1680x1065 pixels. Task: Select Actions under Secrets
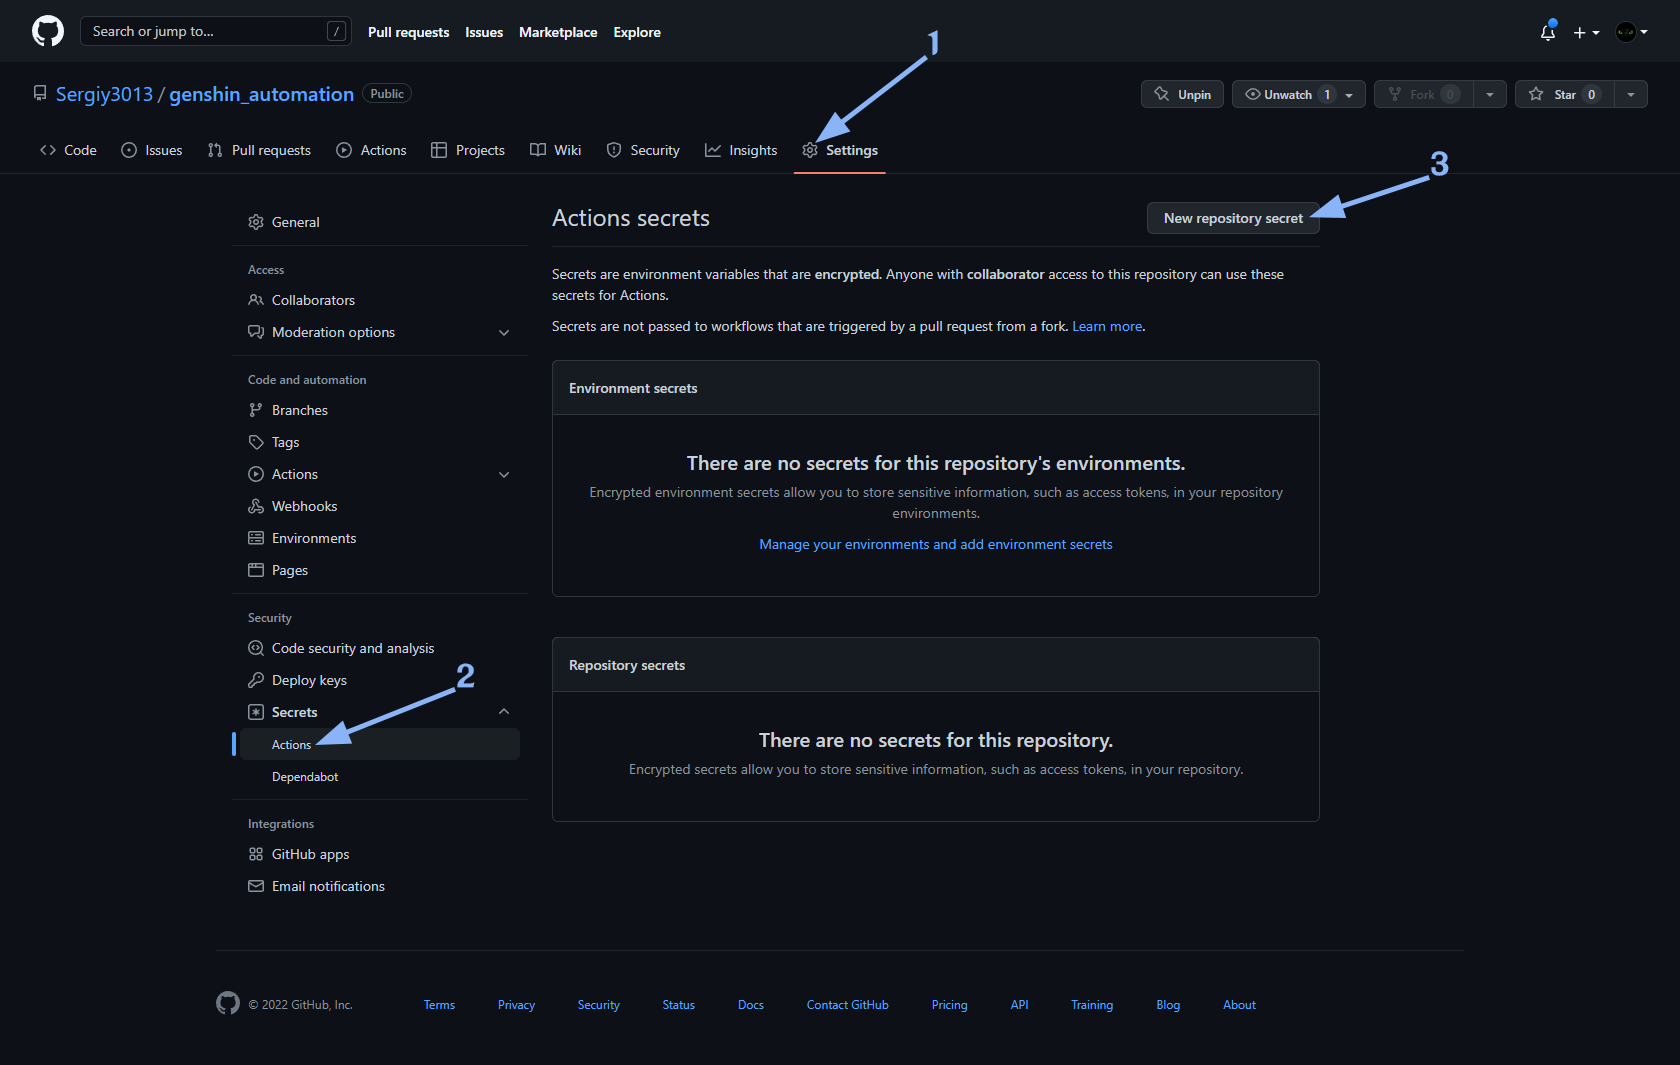pyautogui.click(x=380, y=744)
